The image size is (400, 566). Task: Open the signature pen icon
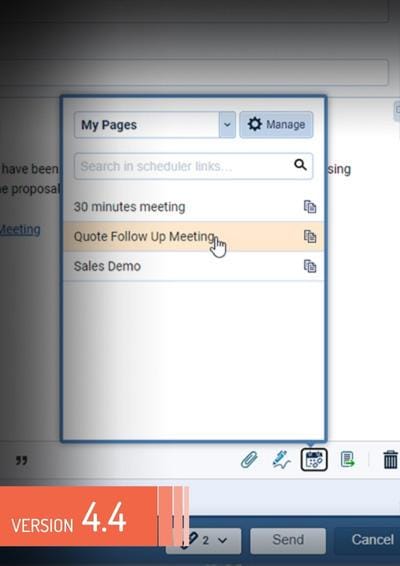(x=282, y=460)
